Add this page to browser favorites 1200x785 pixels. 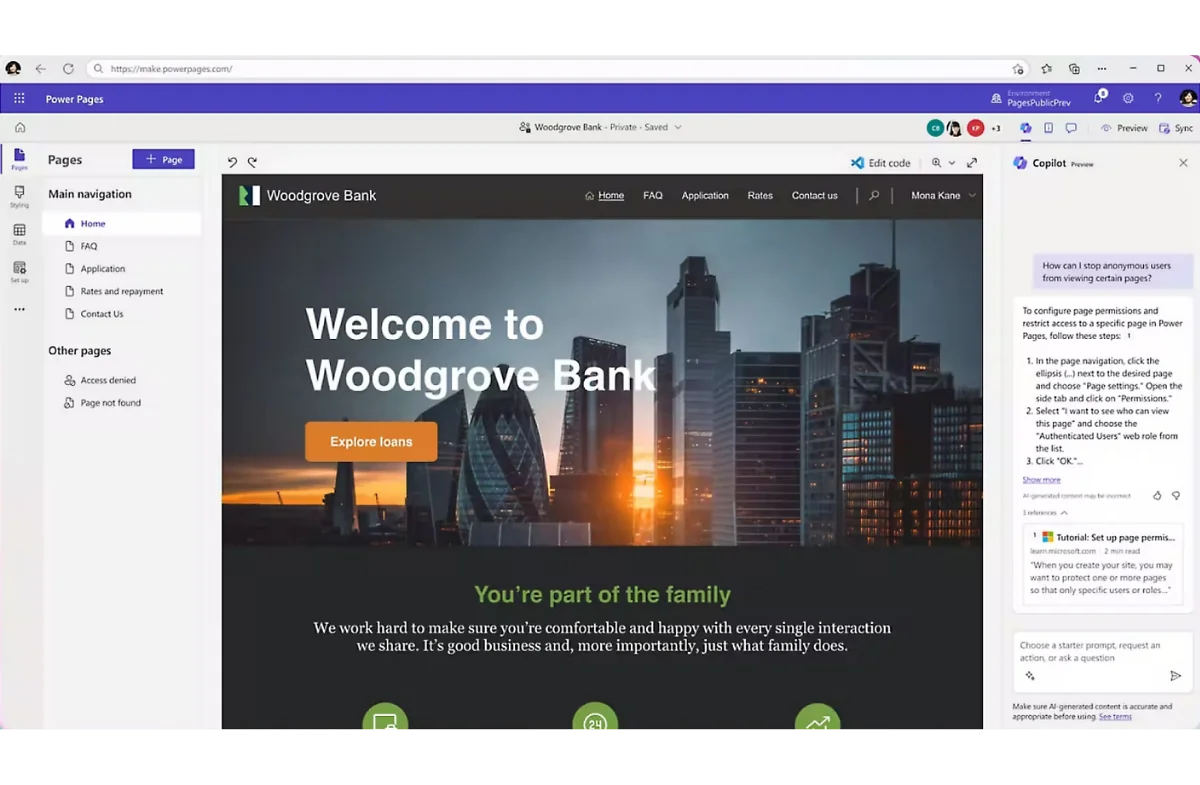pos(1018,69)
